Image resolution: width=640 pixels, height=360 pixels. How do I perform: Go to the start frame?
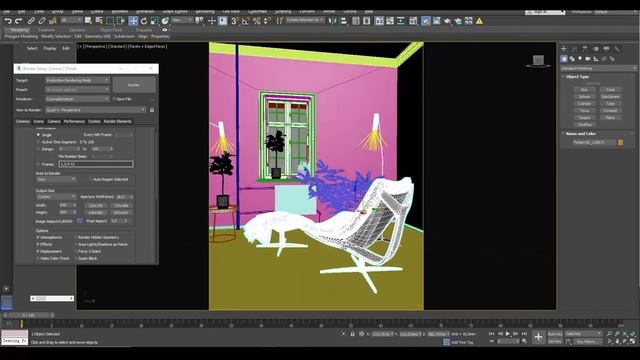491,334
